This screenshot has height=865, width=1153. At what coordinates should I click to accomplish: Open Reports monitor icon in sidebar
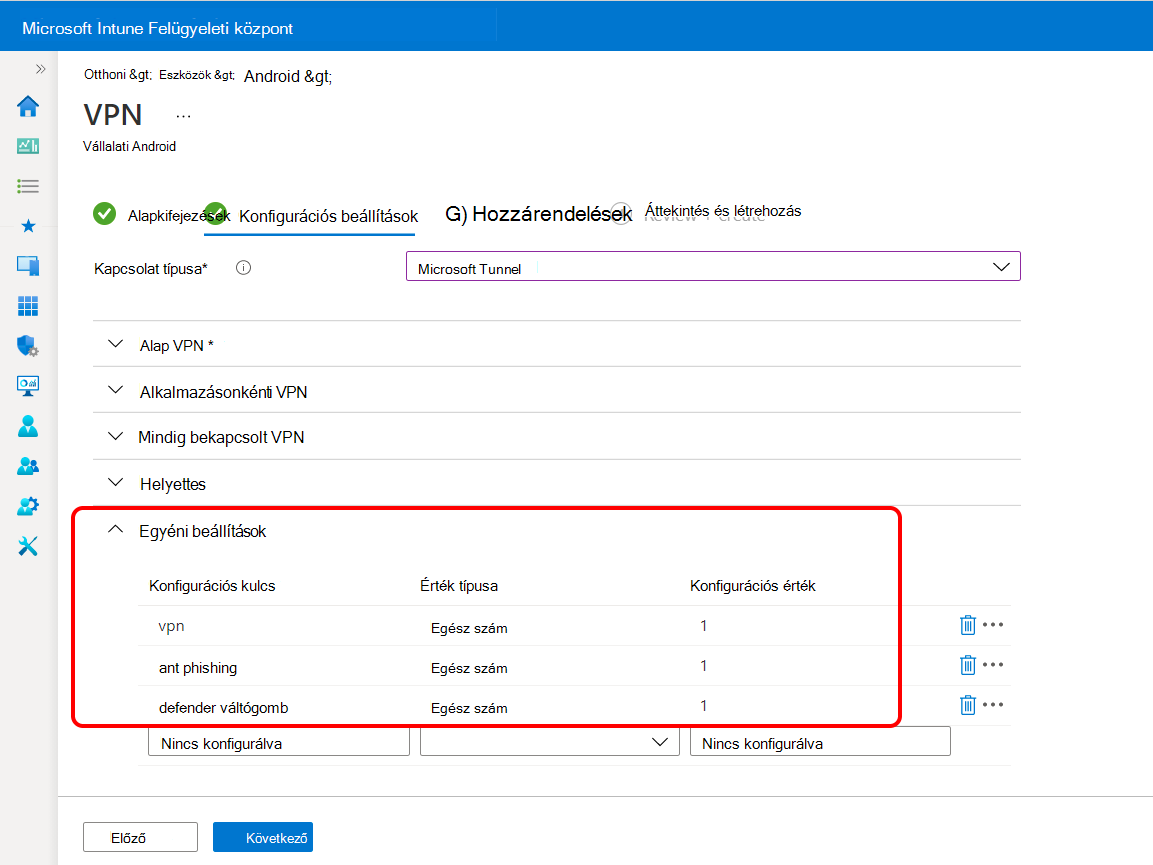pyautogui.click(x=28, y=385)
